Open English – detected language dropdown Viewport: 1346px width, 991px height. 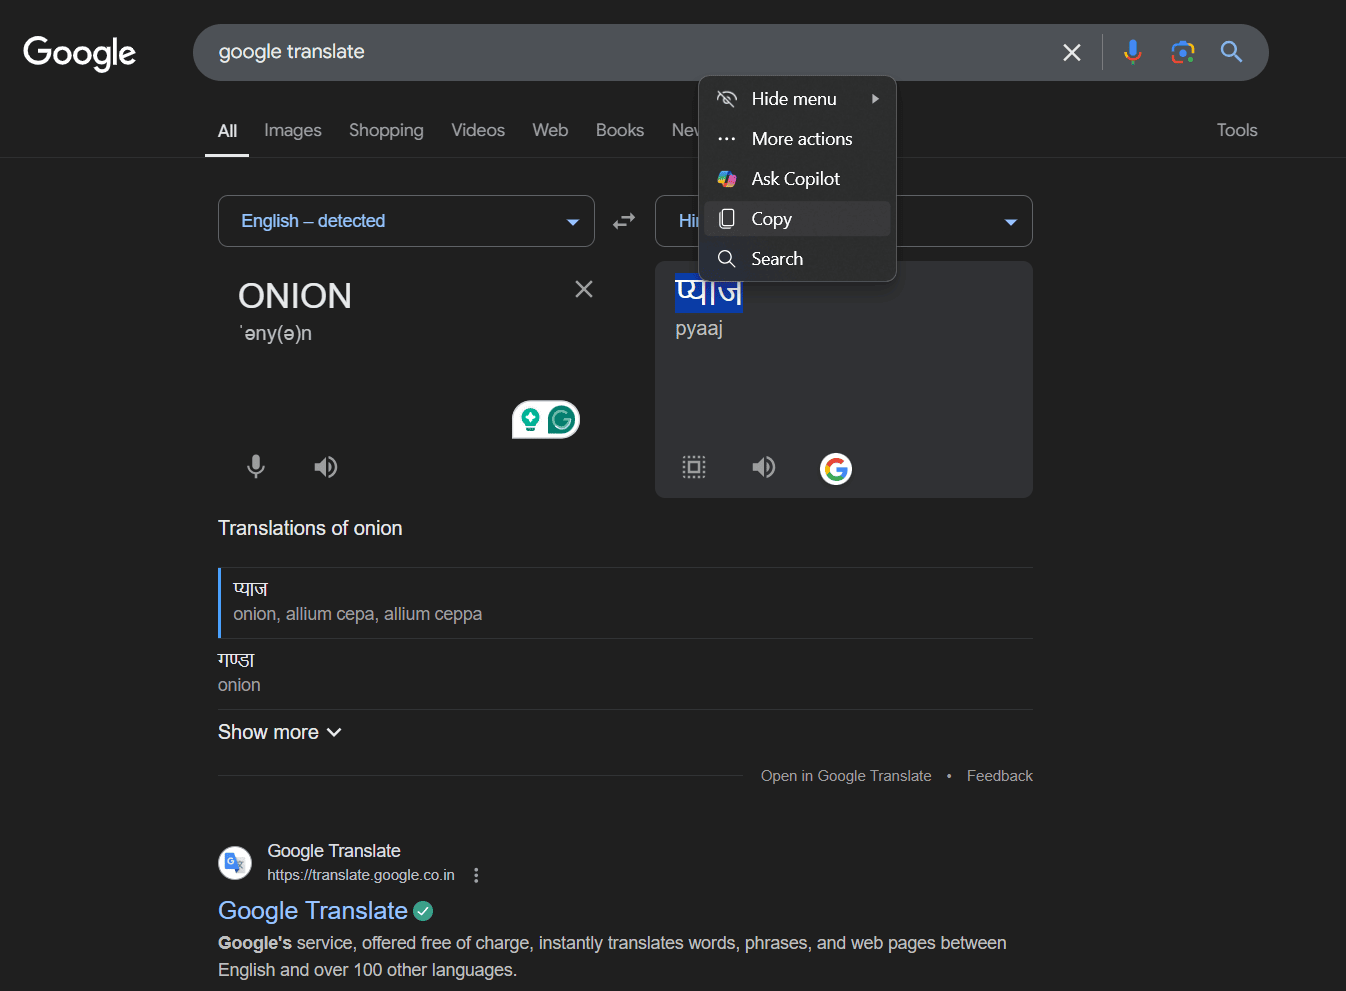[x=406, y=221]
